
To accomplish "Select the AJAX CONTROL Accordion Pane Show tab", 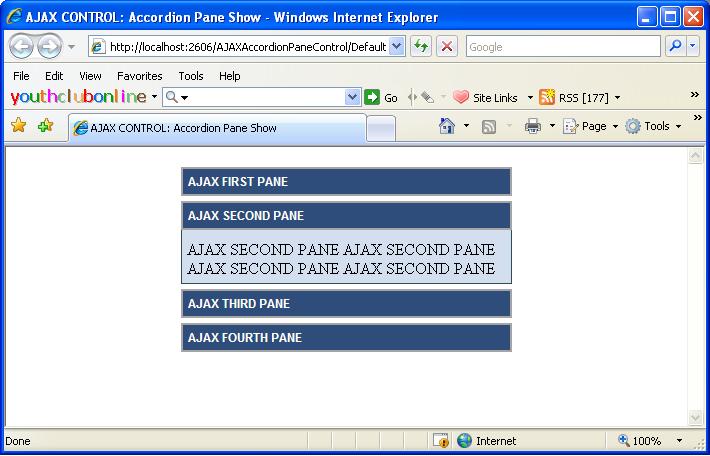I will (x=217, y=128).
